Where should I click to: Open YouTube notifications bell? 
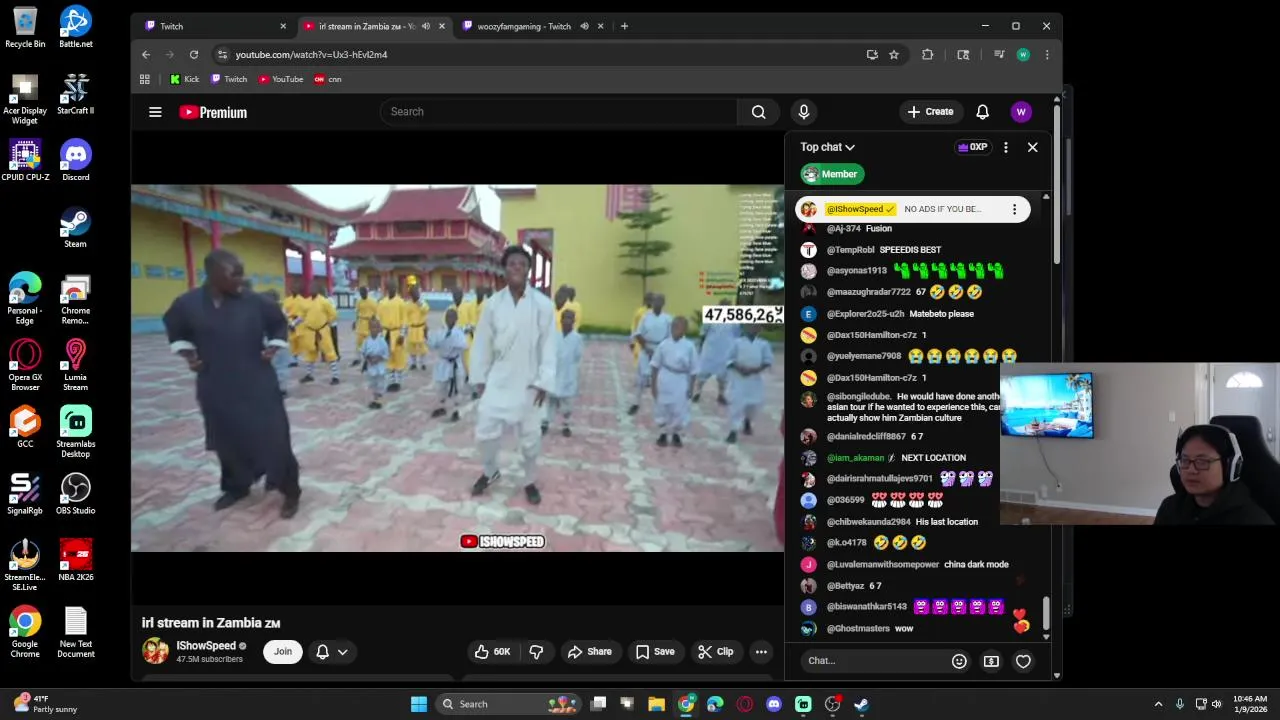(982, 112)
